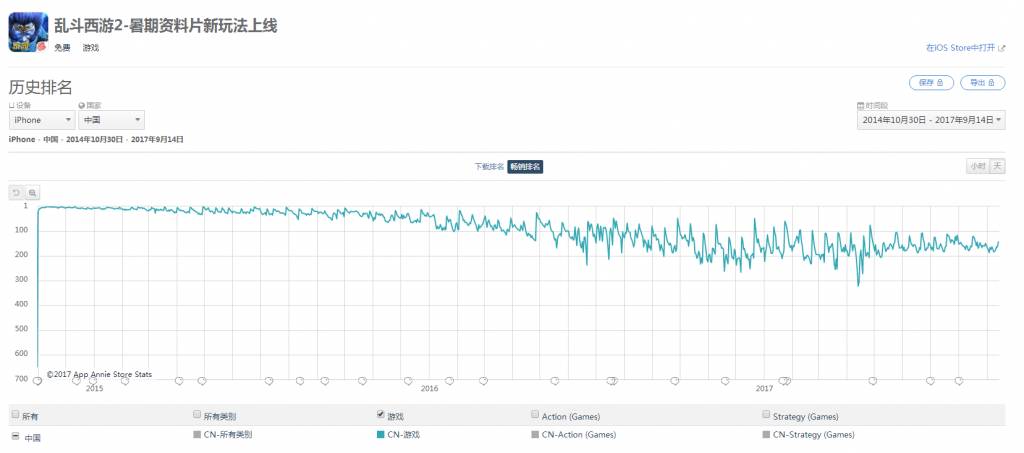Click the teal CN-游戏 legend color swatch
Image resolution: width=1024 pixels, height=453 pixels.
[380, 435]
